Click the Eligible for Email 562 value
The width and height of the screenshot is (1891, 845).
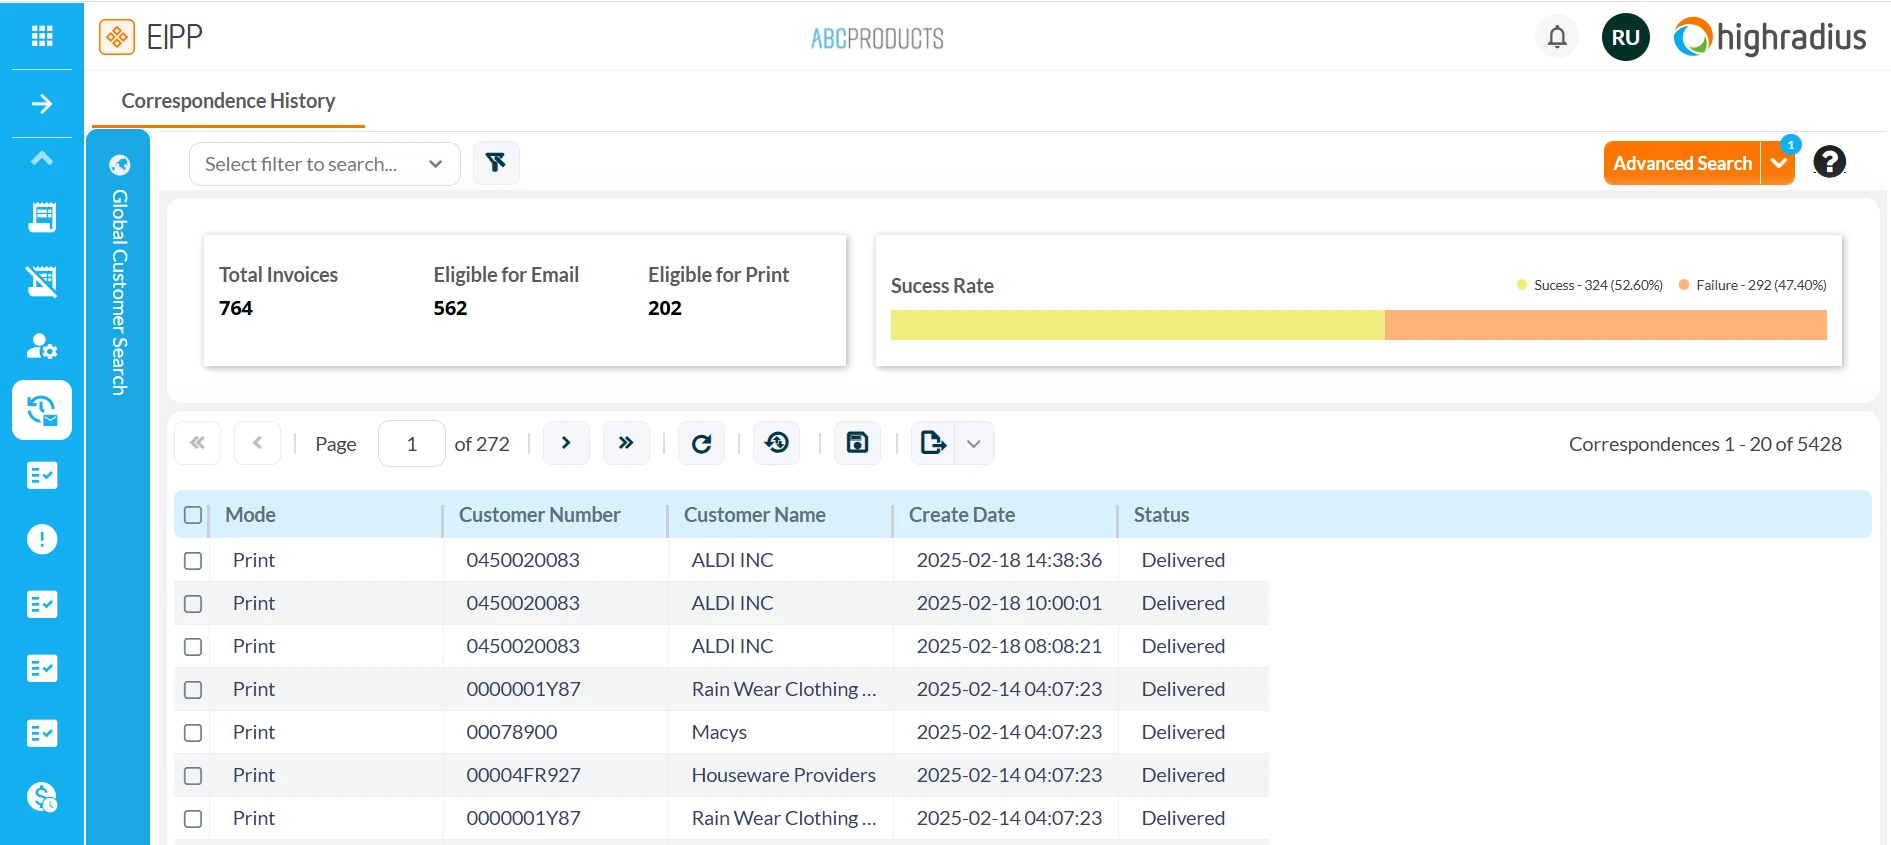click(450, 308)
